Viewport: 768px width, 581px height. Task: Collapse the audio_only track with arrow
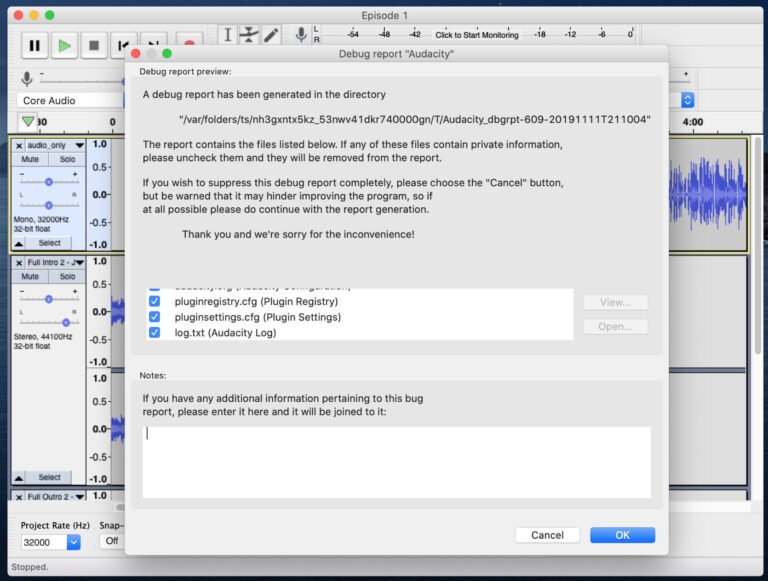19,243
